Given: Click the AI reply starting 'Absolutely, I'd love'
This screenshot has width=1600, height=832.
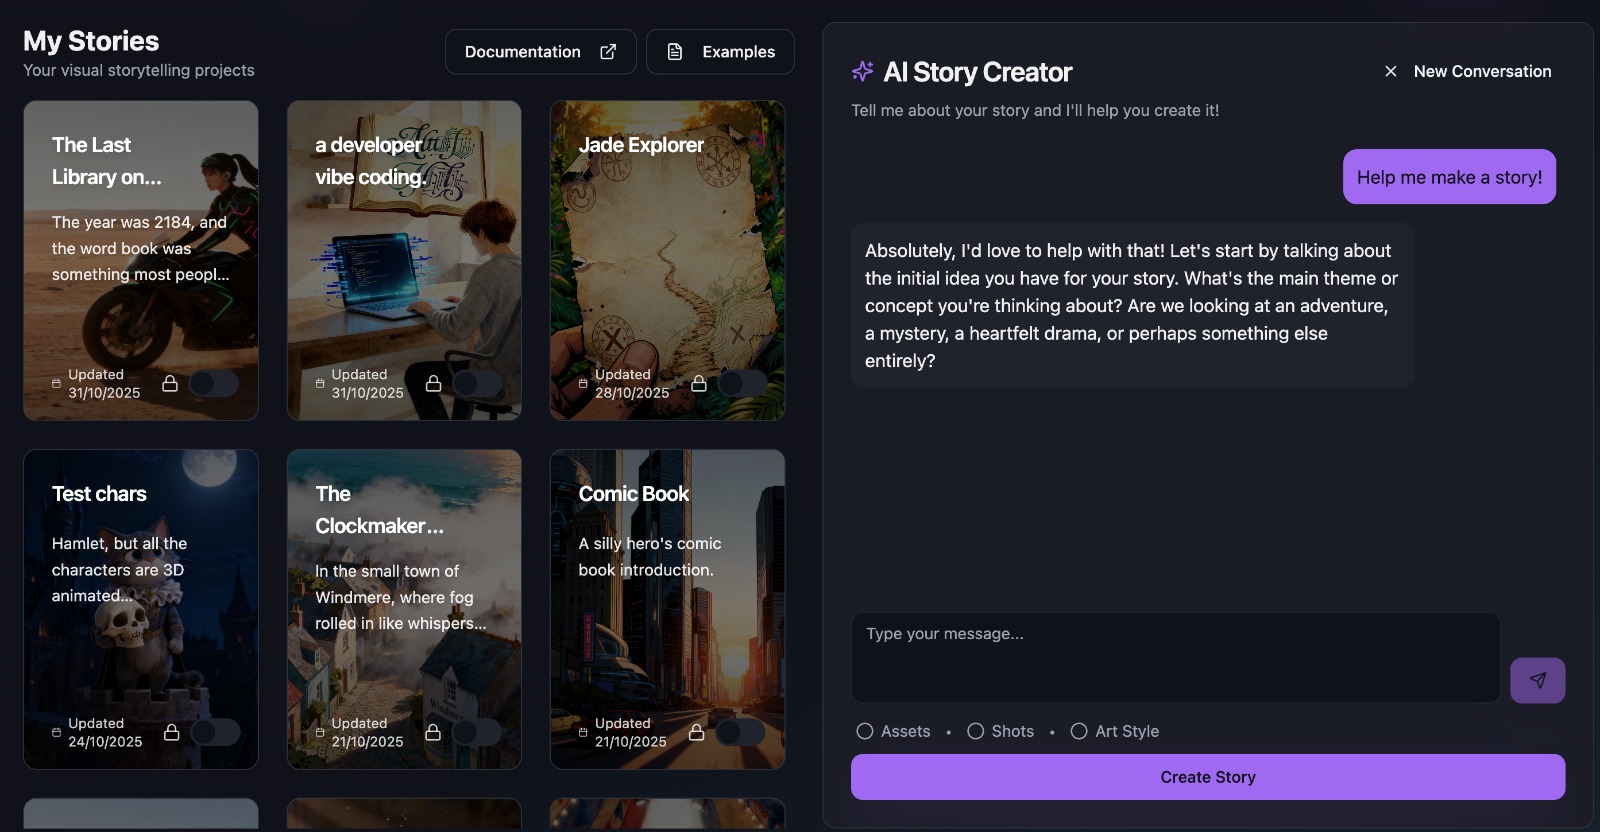Looking at the screenshot, I should pos(1133,305).
